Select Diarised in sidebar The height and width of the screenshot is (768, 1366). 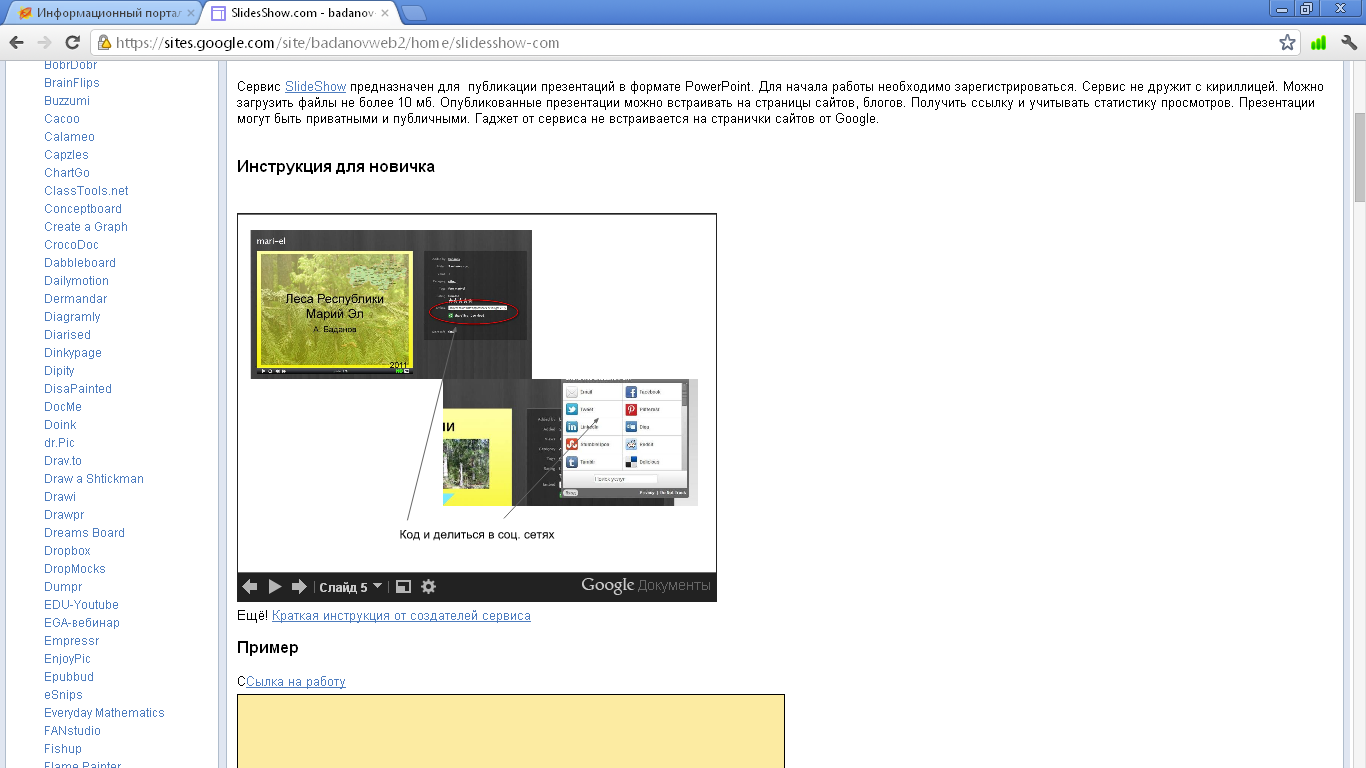[x=67, y=335]
